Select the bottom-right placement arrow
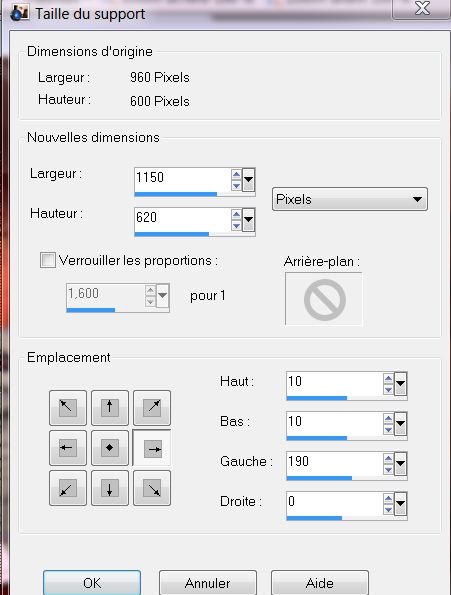The width and height of the screenshot is (451, 595). pos(152,488)
